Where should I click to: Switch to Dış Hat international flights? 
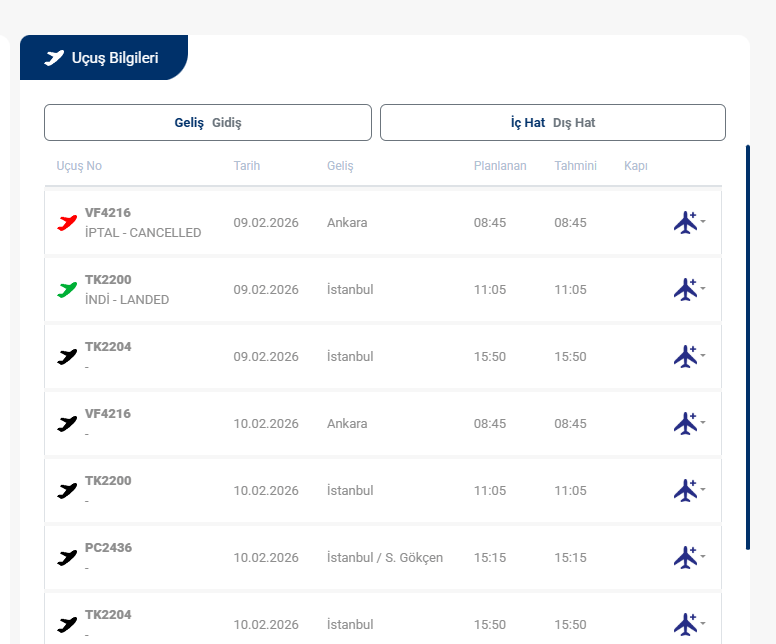[574, 123]
